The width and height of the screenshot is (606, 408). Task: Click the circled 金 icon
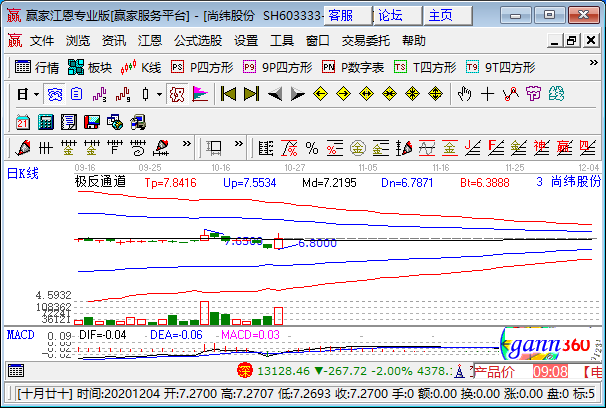[358, 148]
